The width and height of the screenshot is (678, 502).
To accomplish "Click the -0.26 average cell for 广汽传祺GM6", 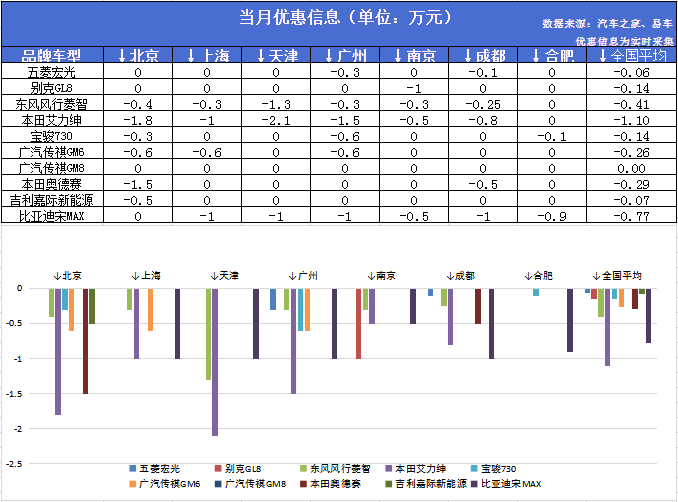I will 631,152.
